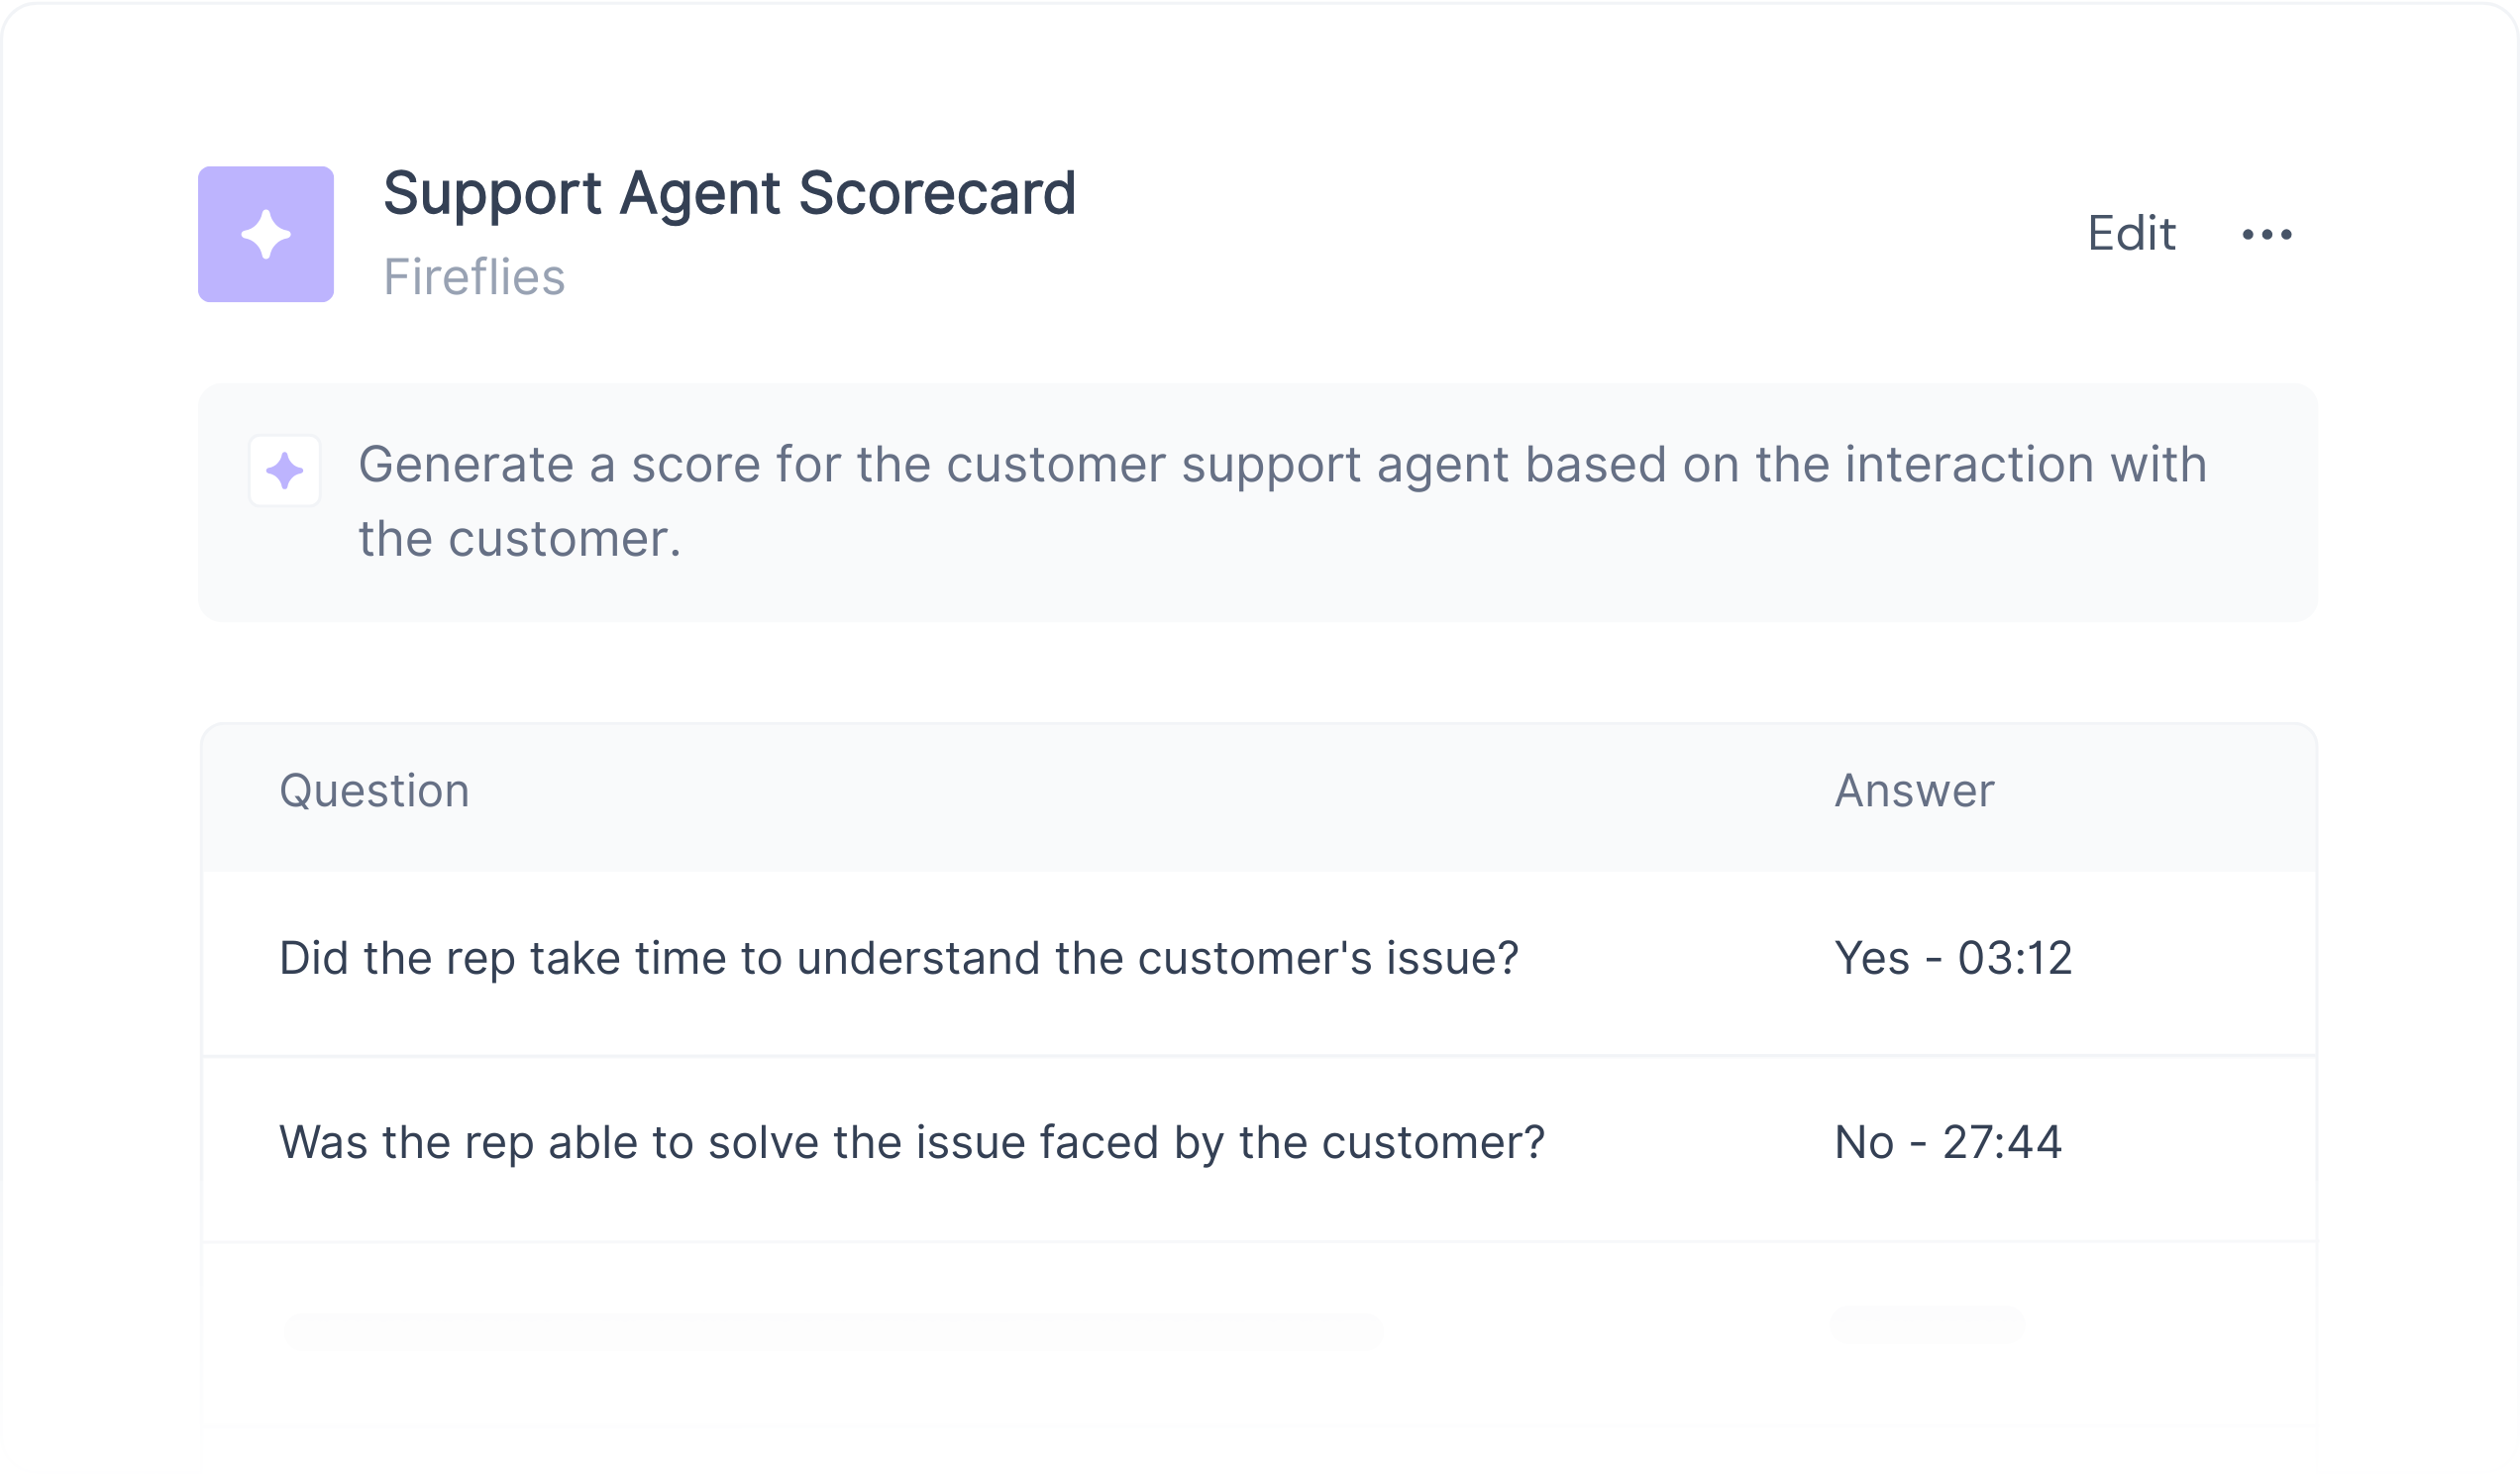
Task: Jump to the 03:12 timestamp
Action: [x=2014, y=958]
